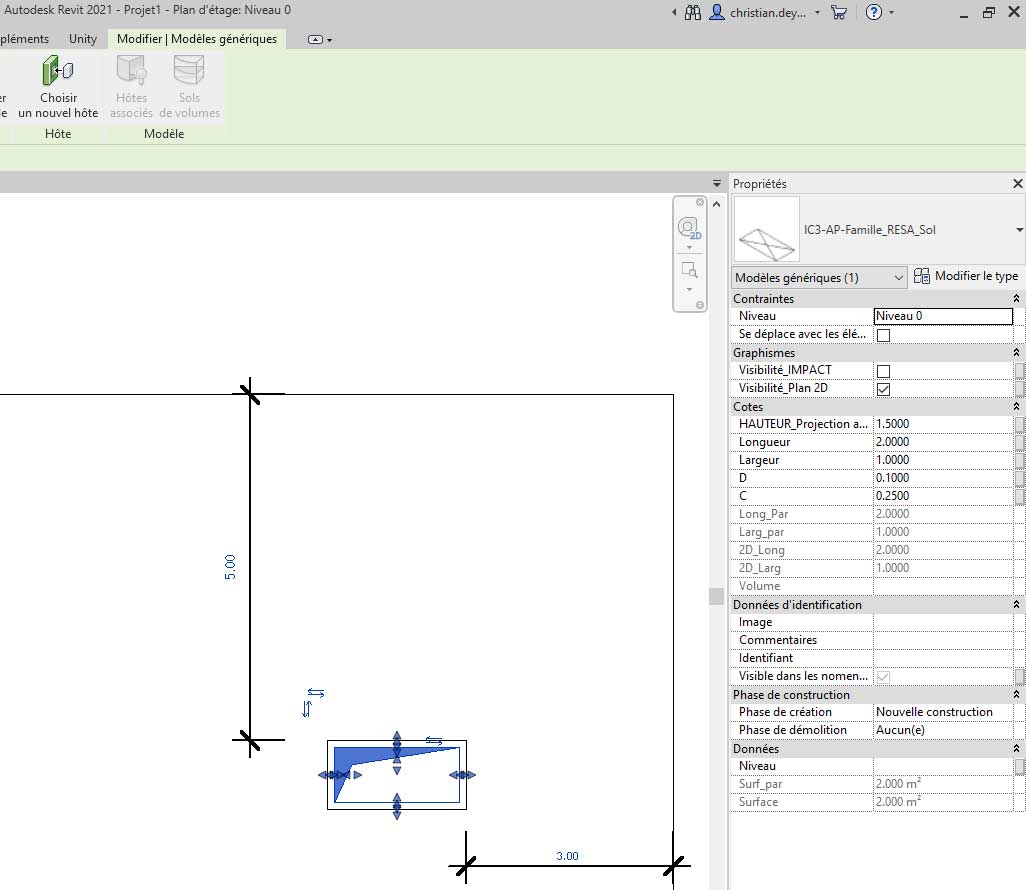
Task: Open the Autodesk shopping cart icon
Action: pos(839,13)
